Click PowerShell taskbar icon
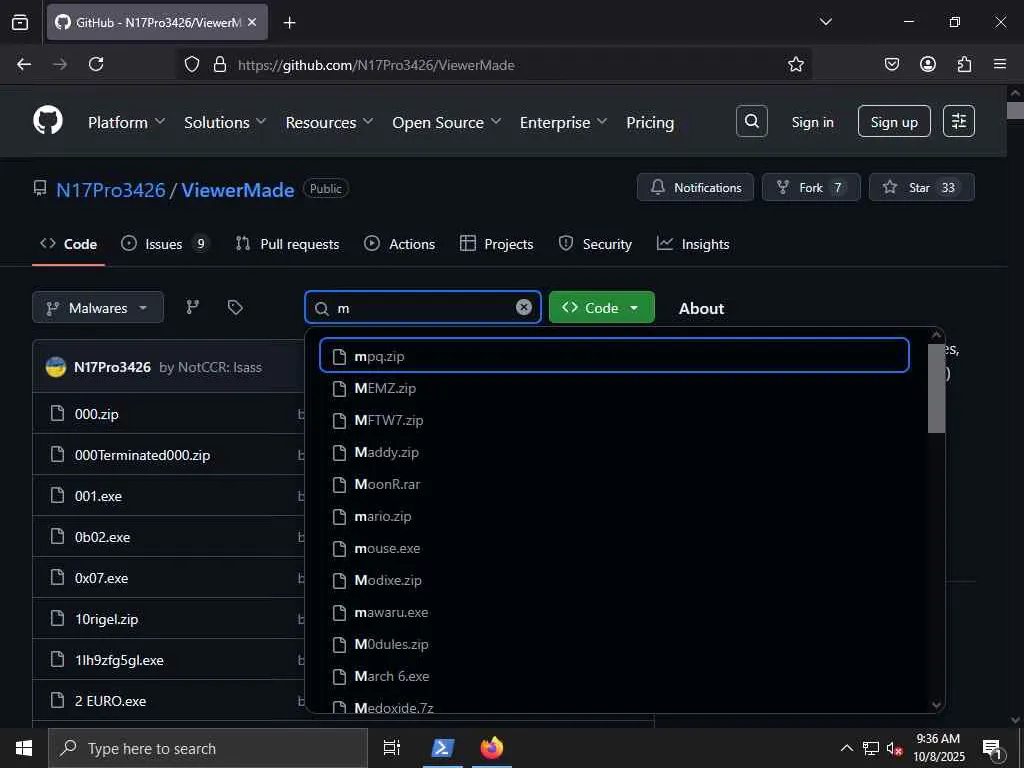The height and width of the screenshot is (768, 1024). (442, 748)
